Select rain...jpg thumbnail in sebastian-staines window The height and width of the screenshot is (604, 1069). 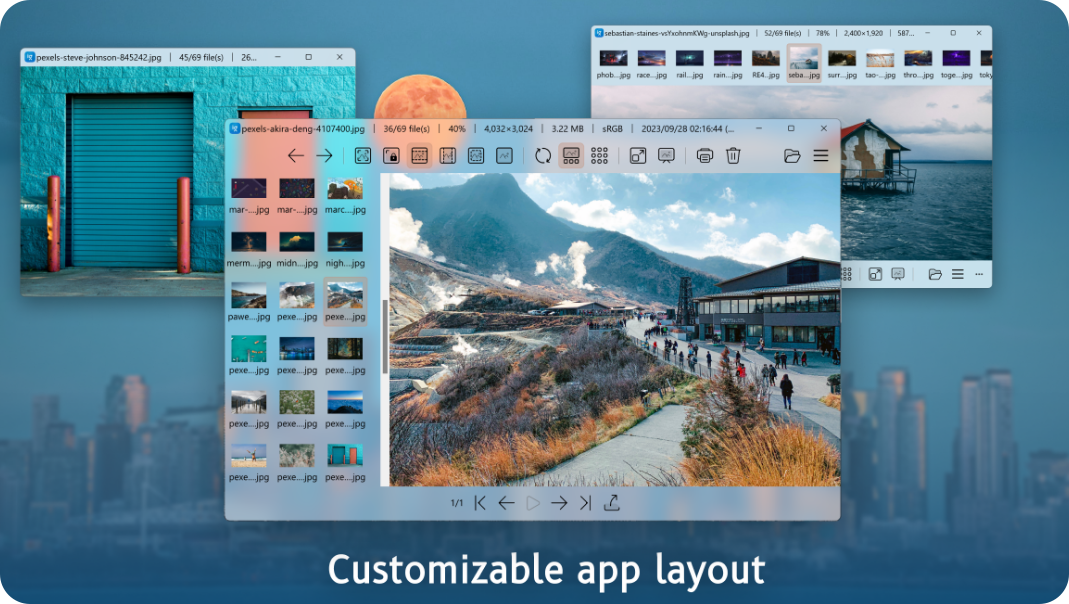coord(727,64)
